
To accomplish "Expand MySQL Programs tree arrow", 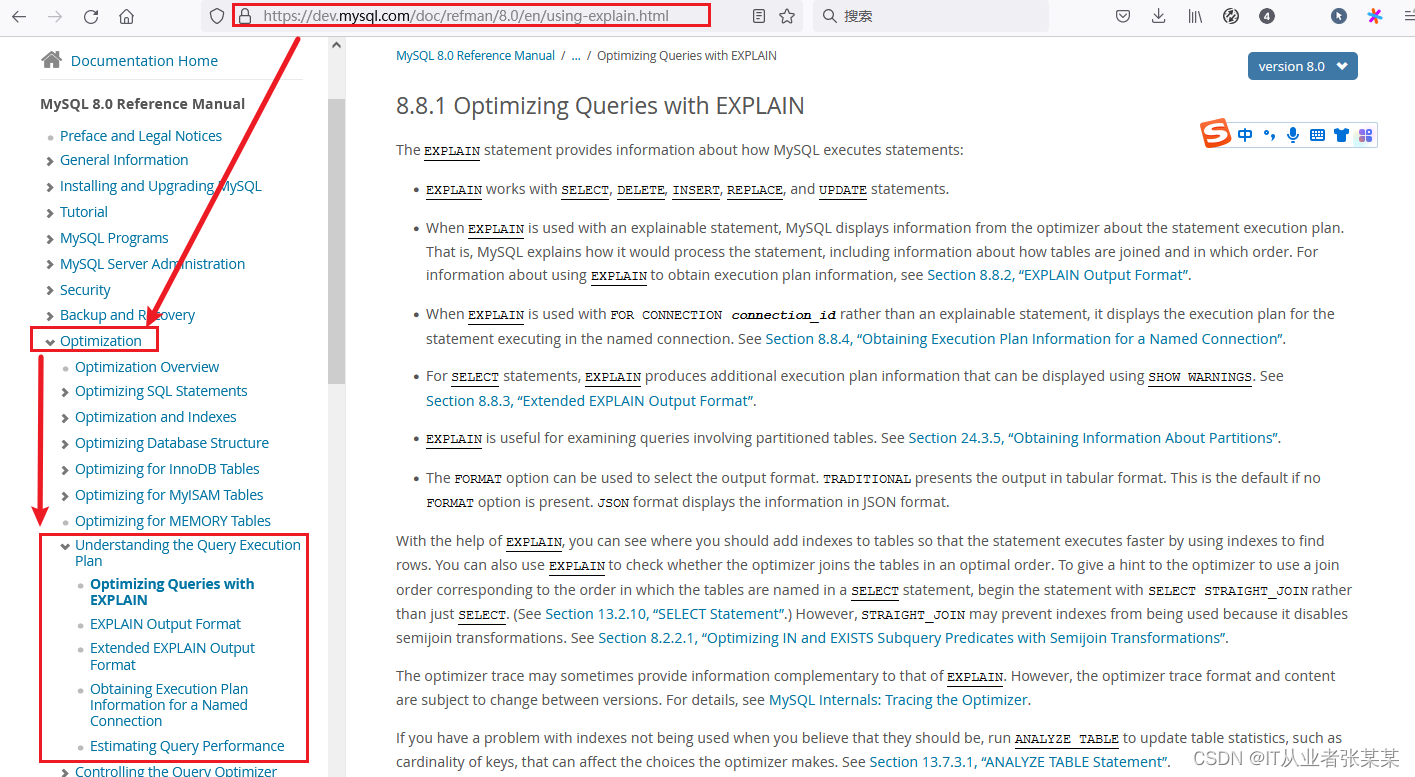I will pyautogui.click(x=50, y=239).
